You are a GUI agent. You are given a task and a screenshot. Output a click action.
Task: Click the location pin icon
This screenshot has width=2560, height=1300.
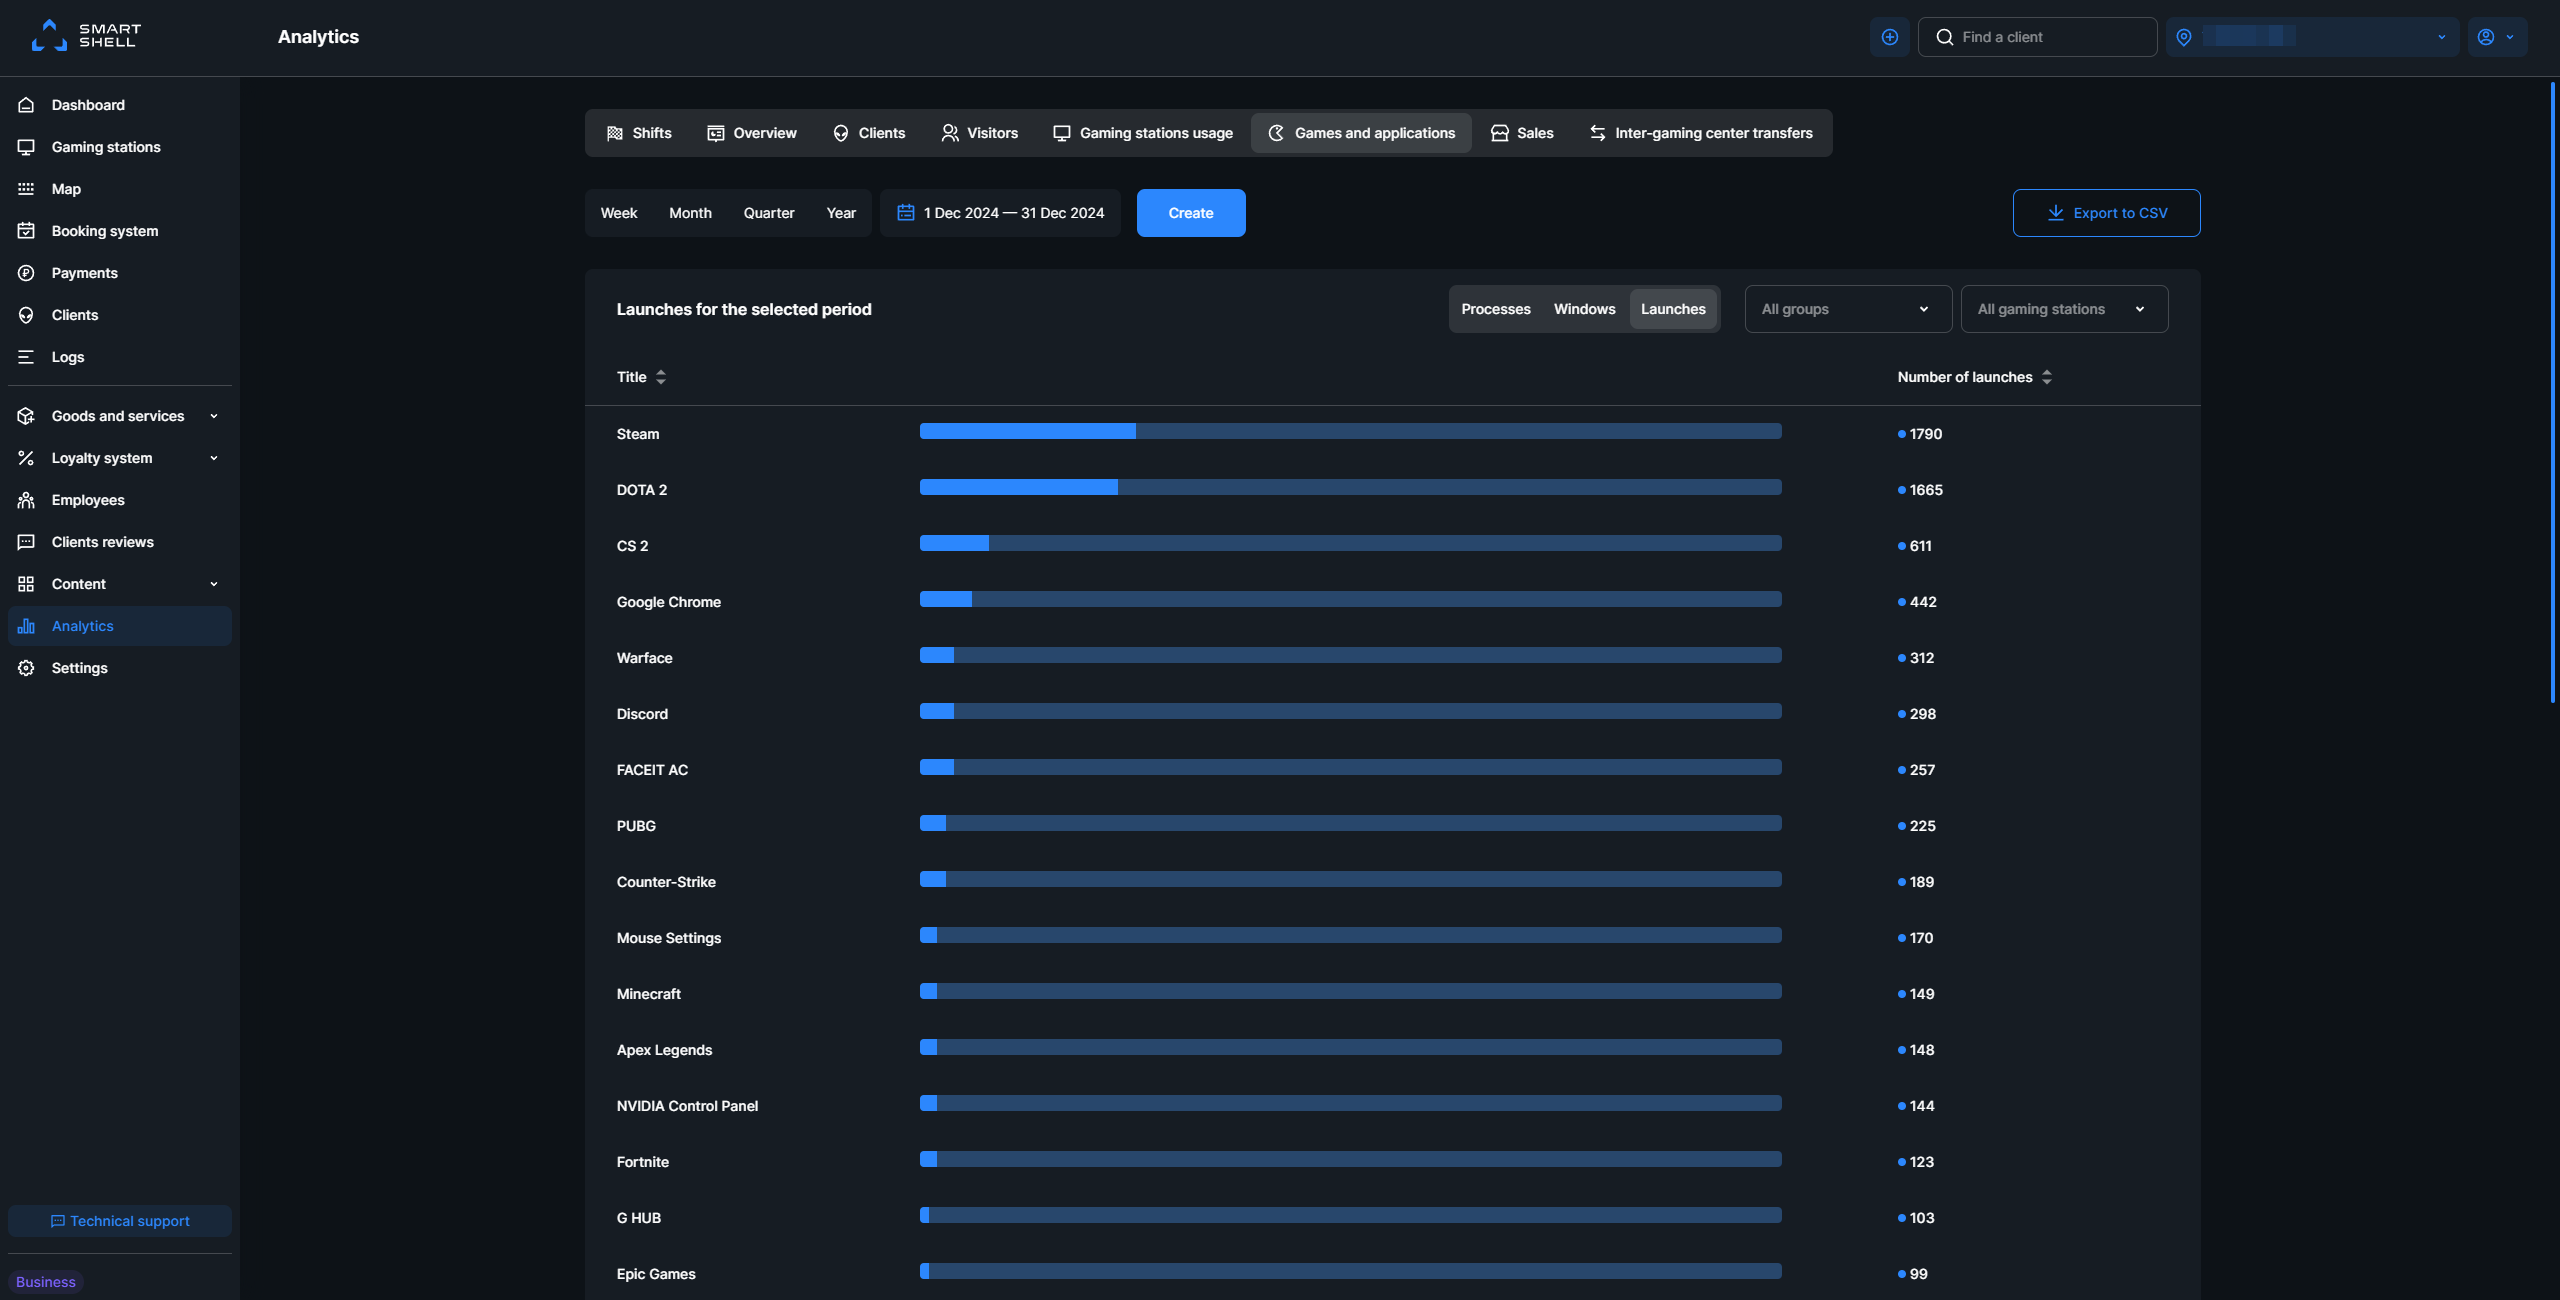click(x=2184, y=37)
